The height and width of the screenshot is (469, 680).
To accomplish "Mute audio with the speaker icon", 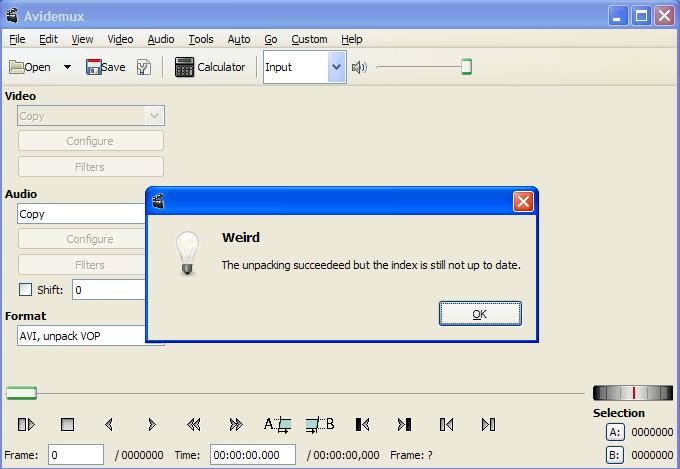I will (359, 67).
